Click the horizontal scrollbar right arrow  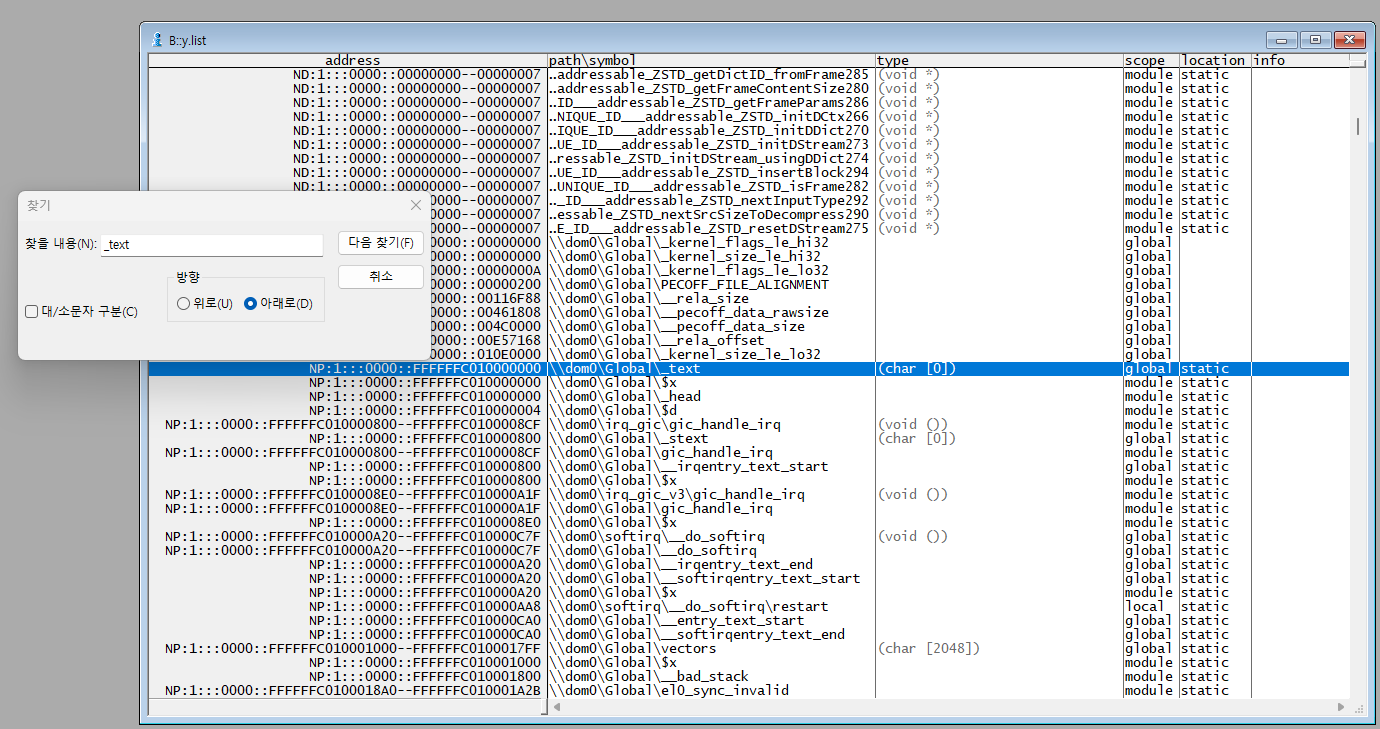pyautogui.click(x=1341, y=707)
